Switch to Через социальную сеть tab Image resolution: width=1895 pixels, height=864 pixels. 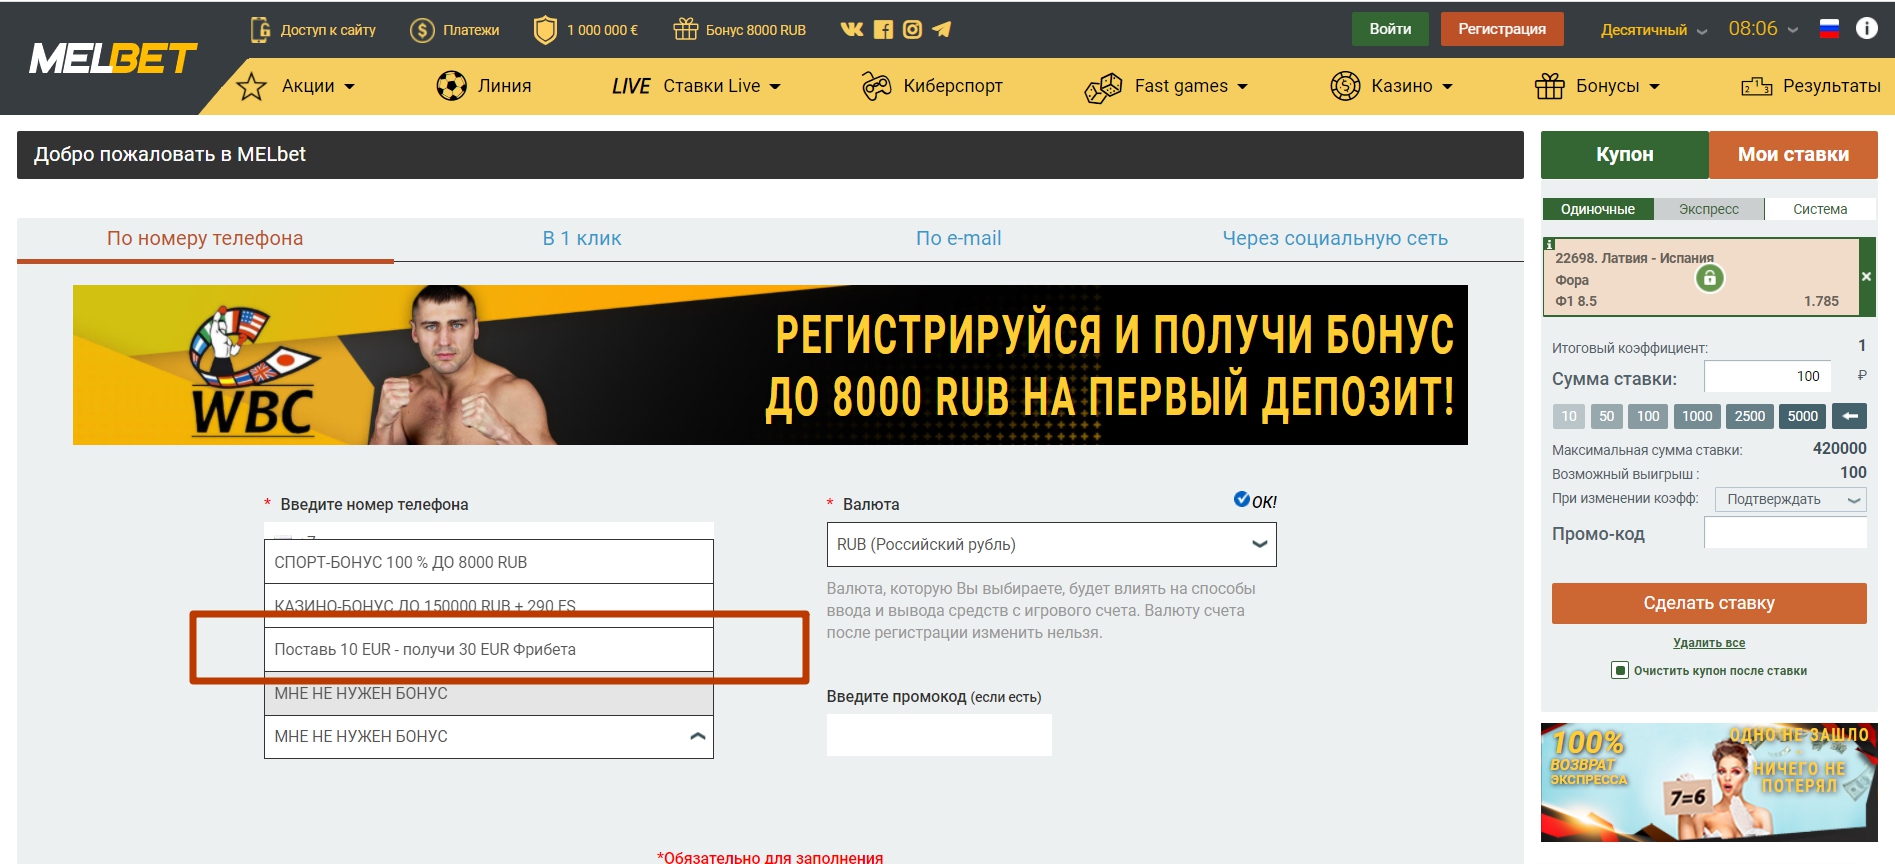pos(1335,238)
